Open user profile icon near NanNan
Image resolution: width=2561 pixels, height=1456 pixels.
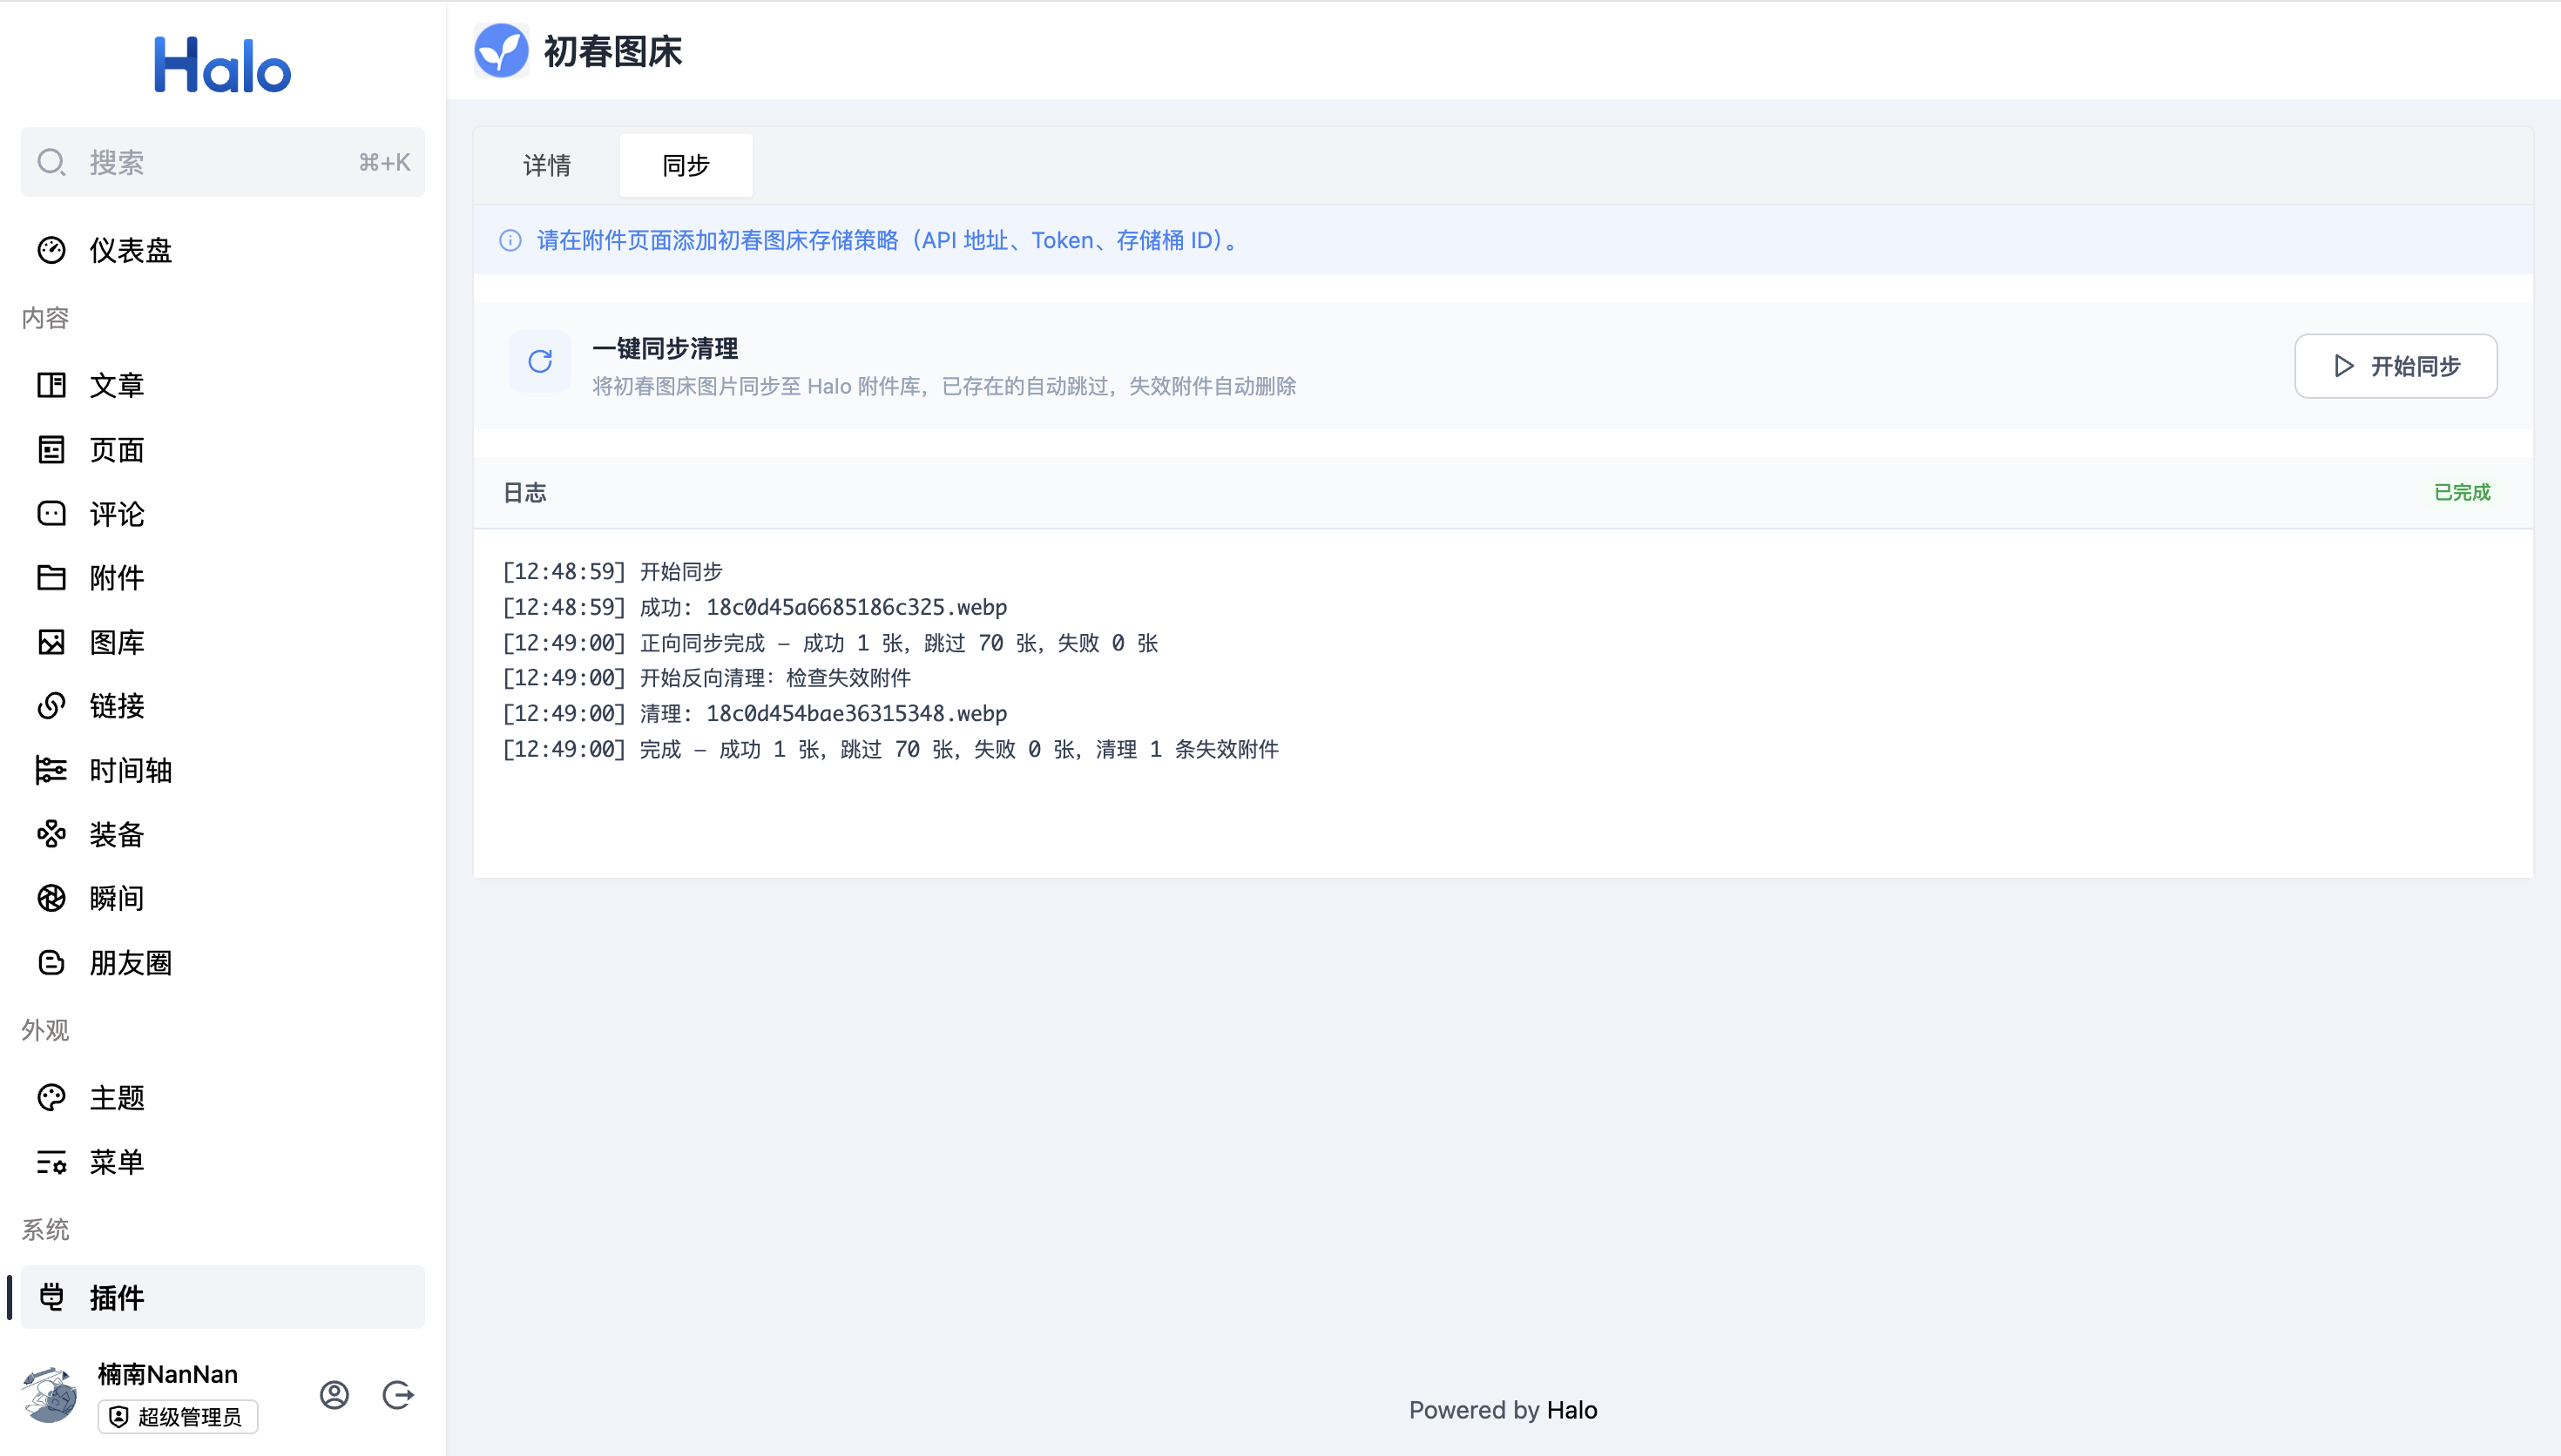coord(334,1395)
